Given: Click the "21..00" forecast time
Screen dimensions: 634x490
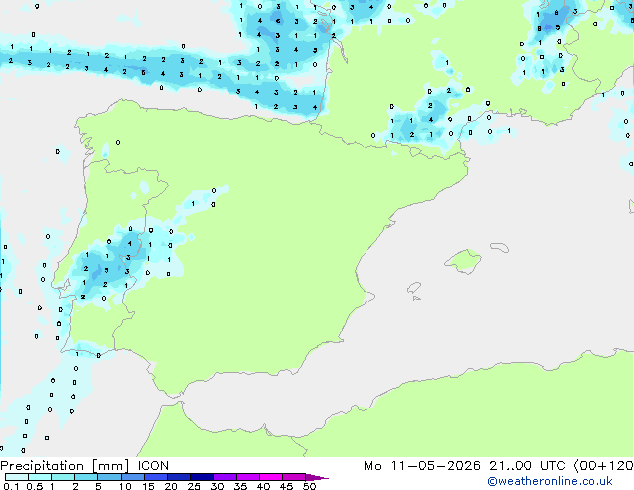Looking at the screenshot, I should pos(511,466).
